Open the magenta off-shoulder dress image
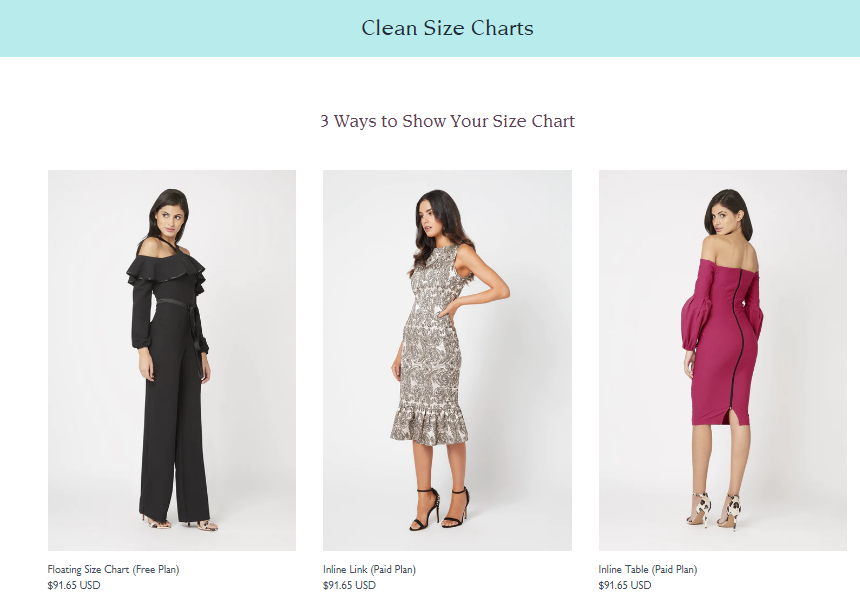This screenshot has width=860, height=610. point(722,360)
